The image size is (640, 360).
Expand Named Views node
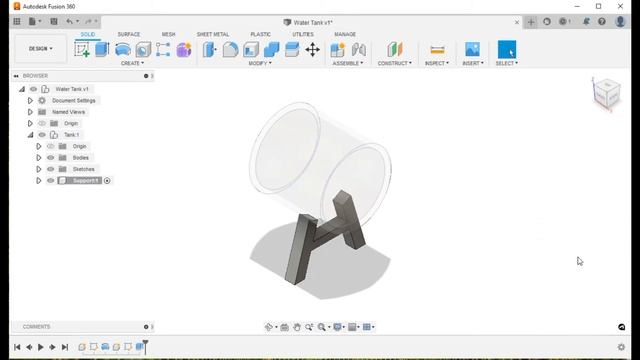30,112
